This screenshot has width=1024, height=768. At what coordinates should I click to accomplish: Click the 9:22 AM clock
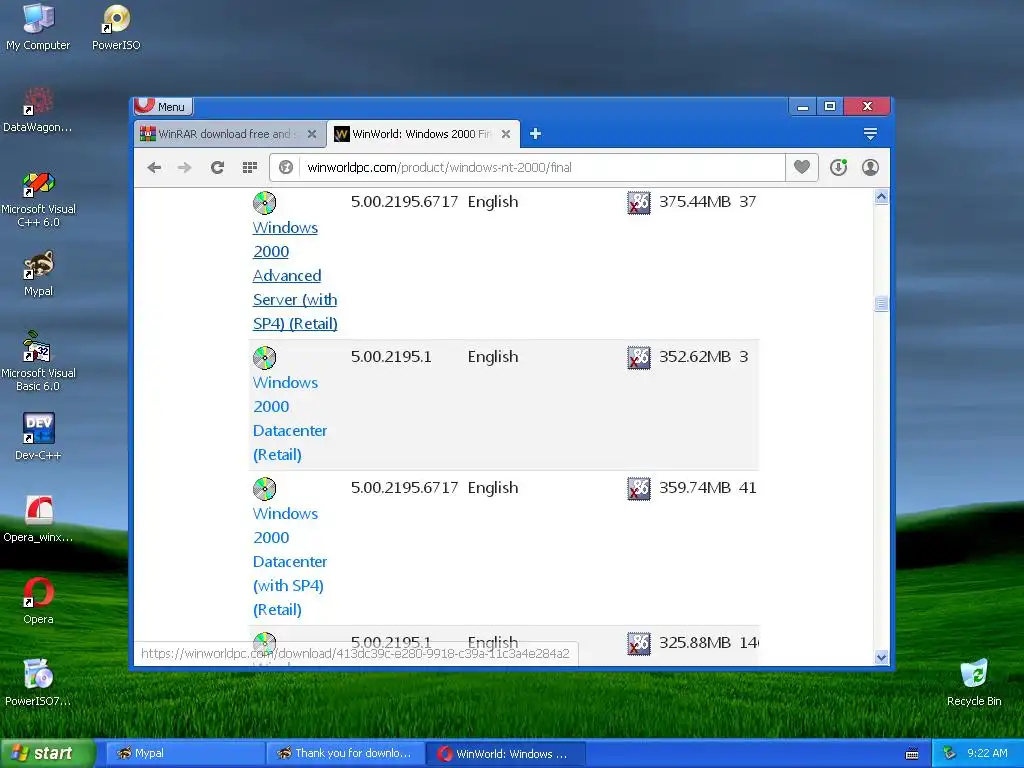(987, 753)
